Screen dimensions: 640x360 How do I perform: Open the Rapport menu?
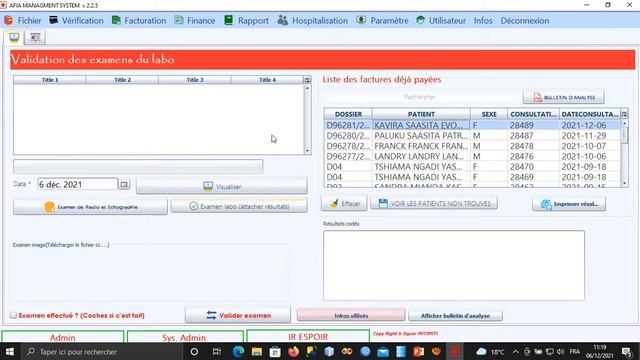(x=247, y=20)
